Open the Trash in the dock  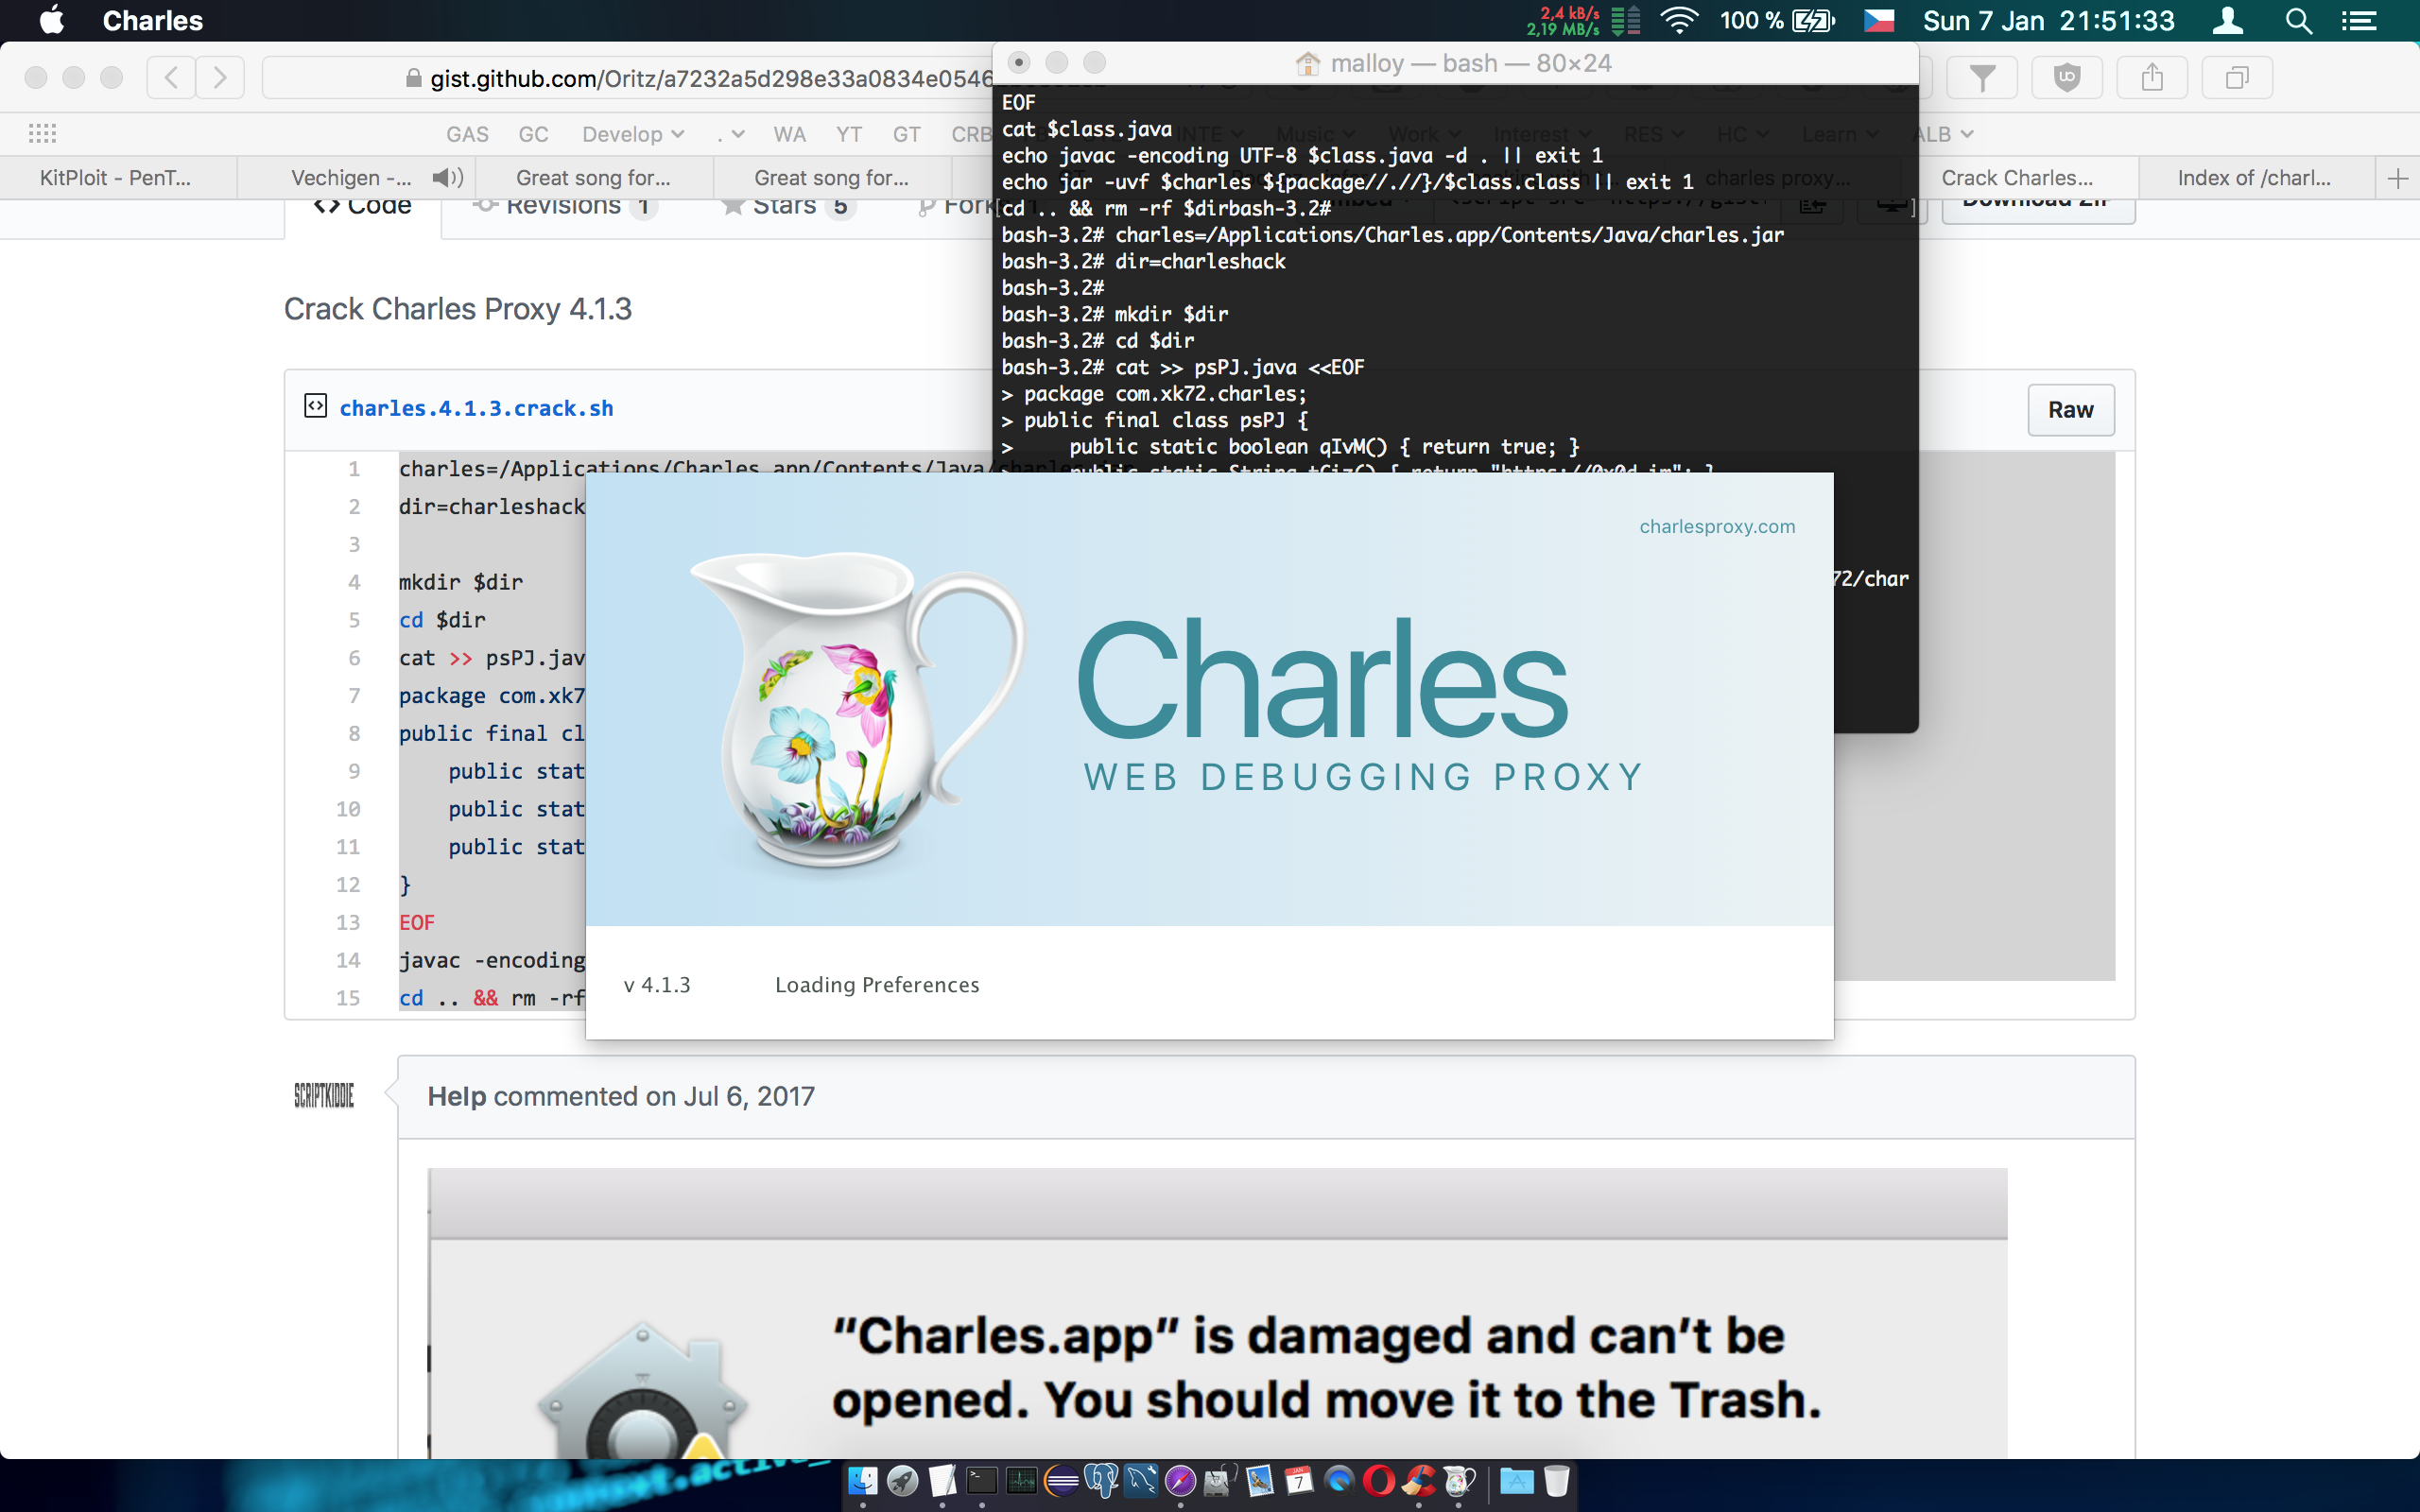pos(1556,1481)
